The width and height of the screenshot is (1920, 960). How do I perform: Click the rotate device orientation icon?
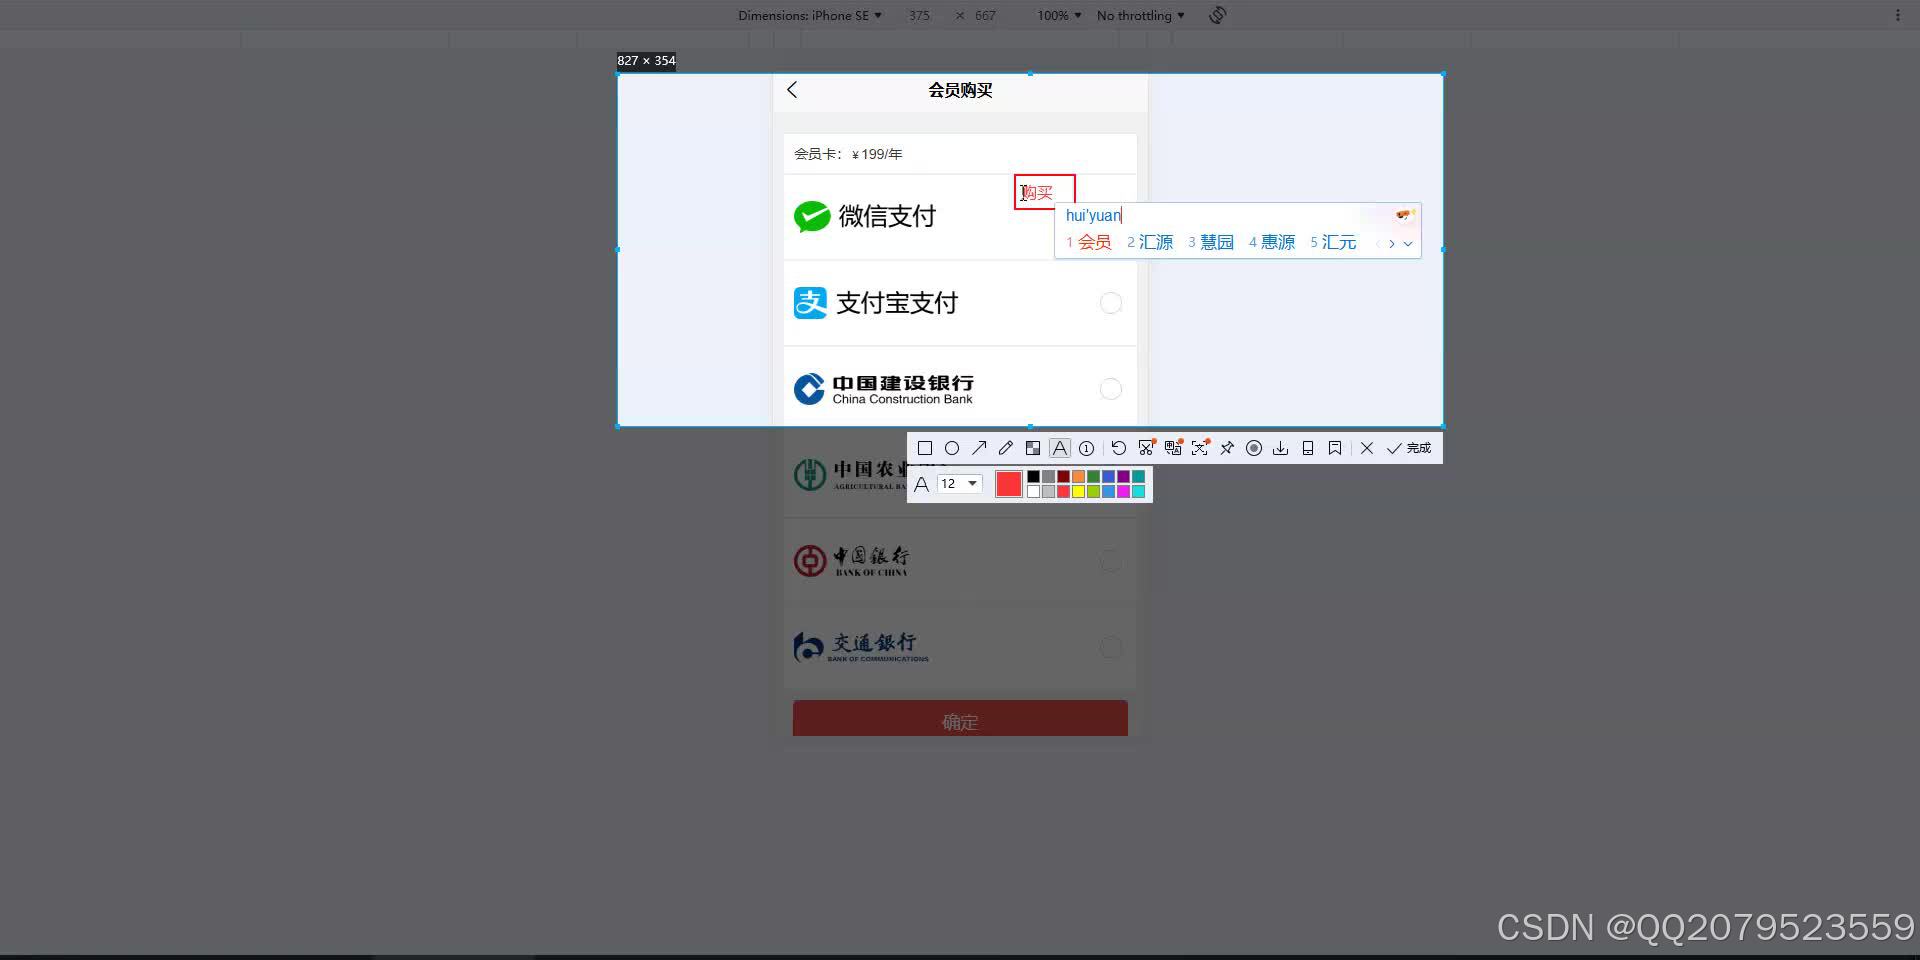pos(1216,15)
